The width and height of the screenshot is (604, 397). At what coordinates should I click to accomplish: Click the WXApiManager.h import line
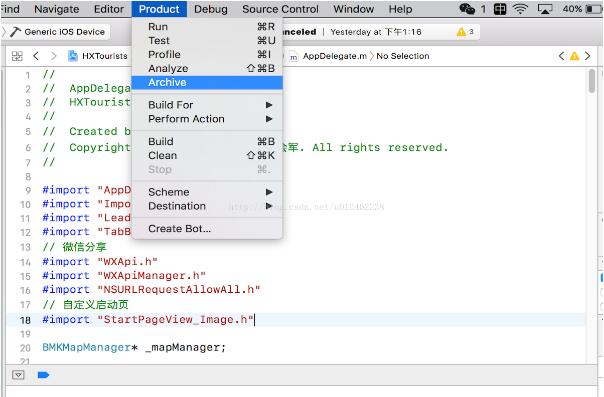click(x=124, y=276)
